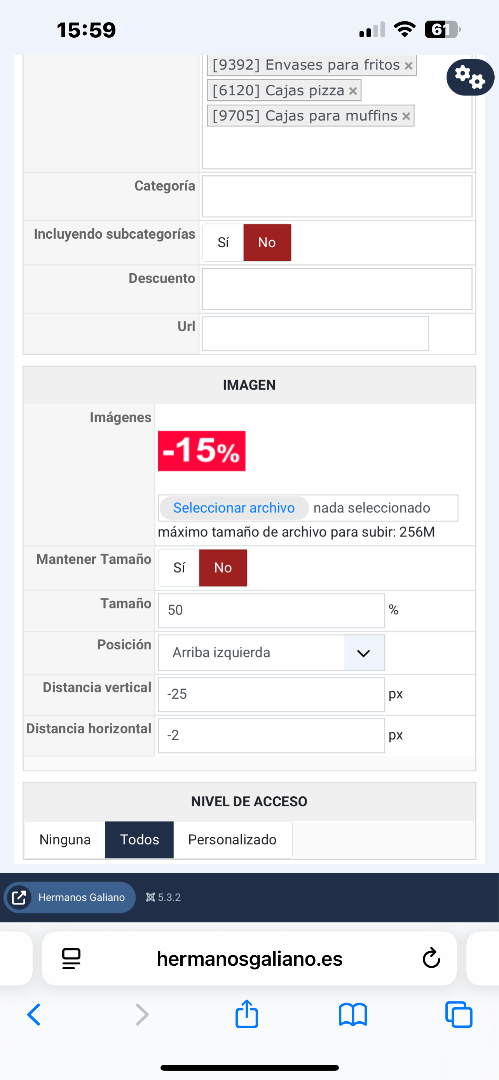Click the Descuento input field
The image size is (499, 1080).
337,289
